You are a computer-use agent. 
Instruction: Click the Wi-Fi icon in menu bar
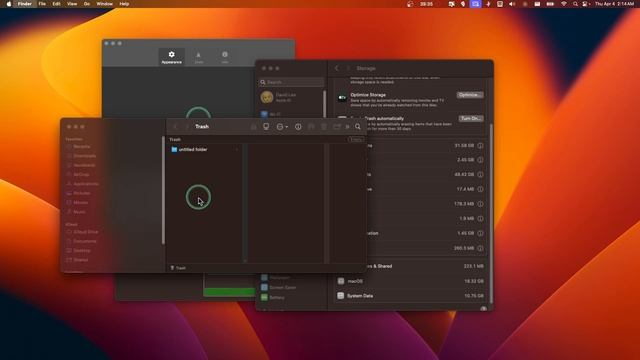(564, 4)
